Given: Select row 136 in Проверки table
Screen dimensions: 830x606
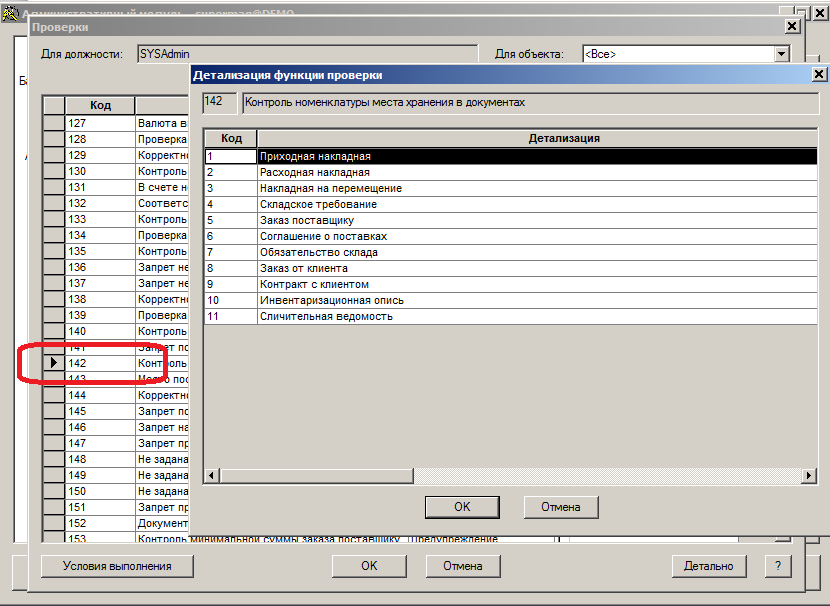Looking at the screenshot, I should [x=115, y=267].
